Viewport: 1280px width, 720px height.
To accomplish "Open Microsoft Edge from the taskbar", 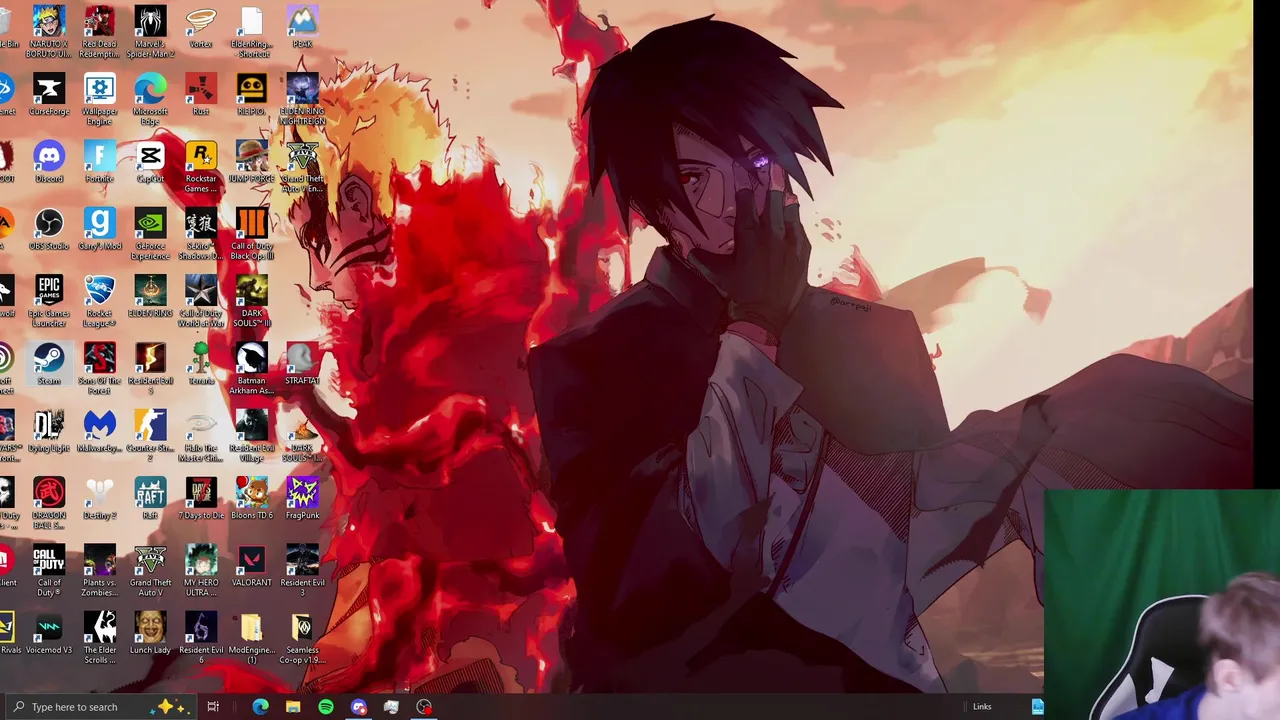I will click(x=260, y=707).
